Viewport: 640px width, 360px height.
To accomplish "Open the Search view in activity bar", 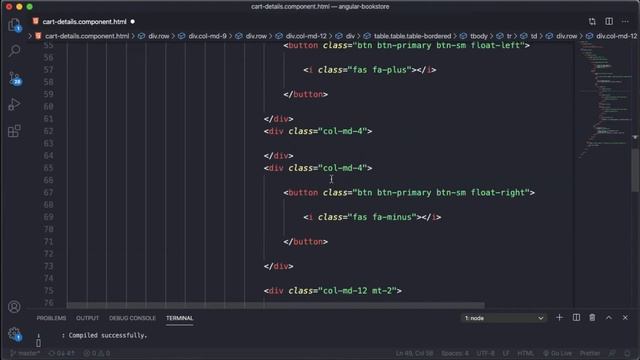I will (x=14, y=51).
